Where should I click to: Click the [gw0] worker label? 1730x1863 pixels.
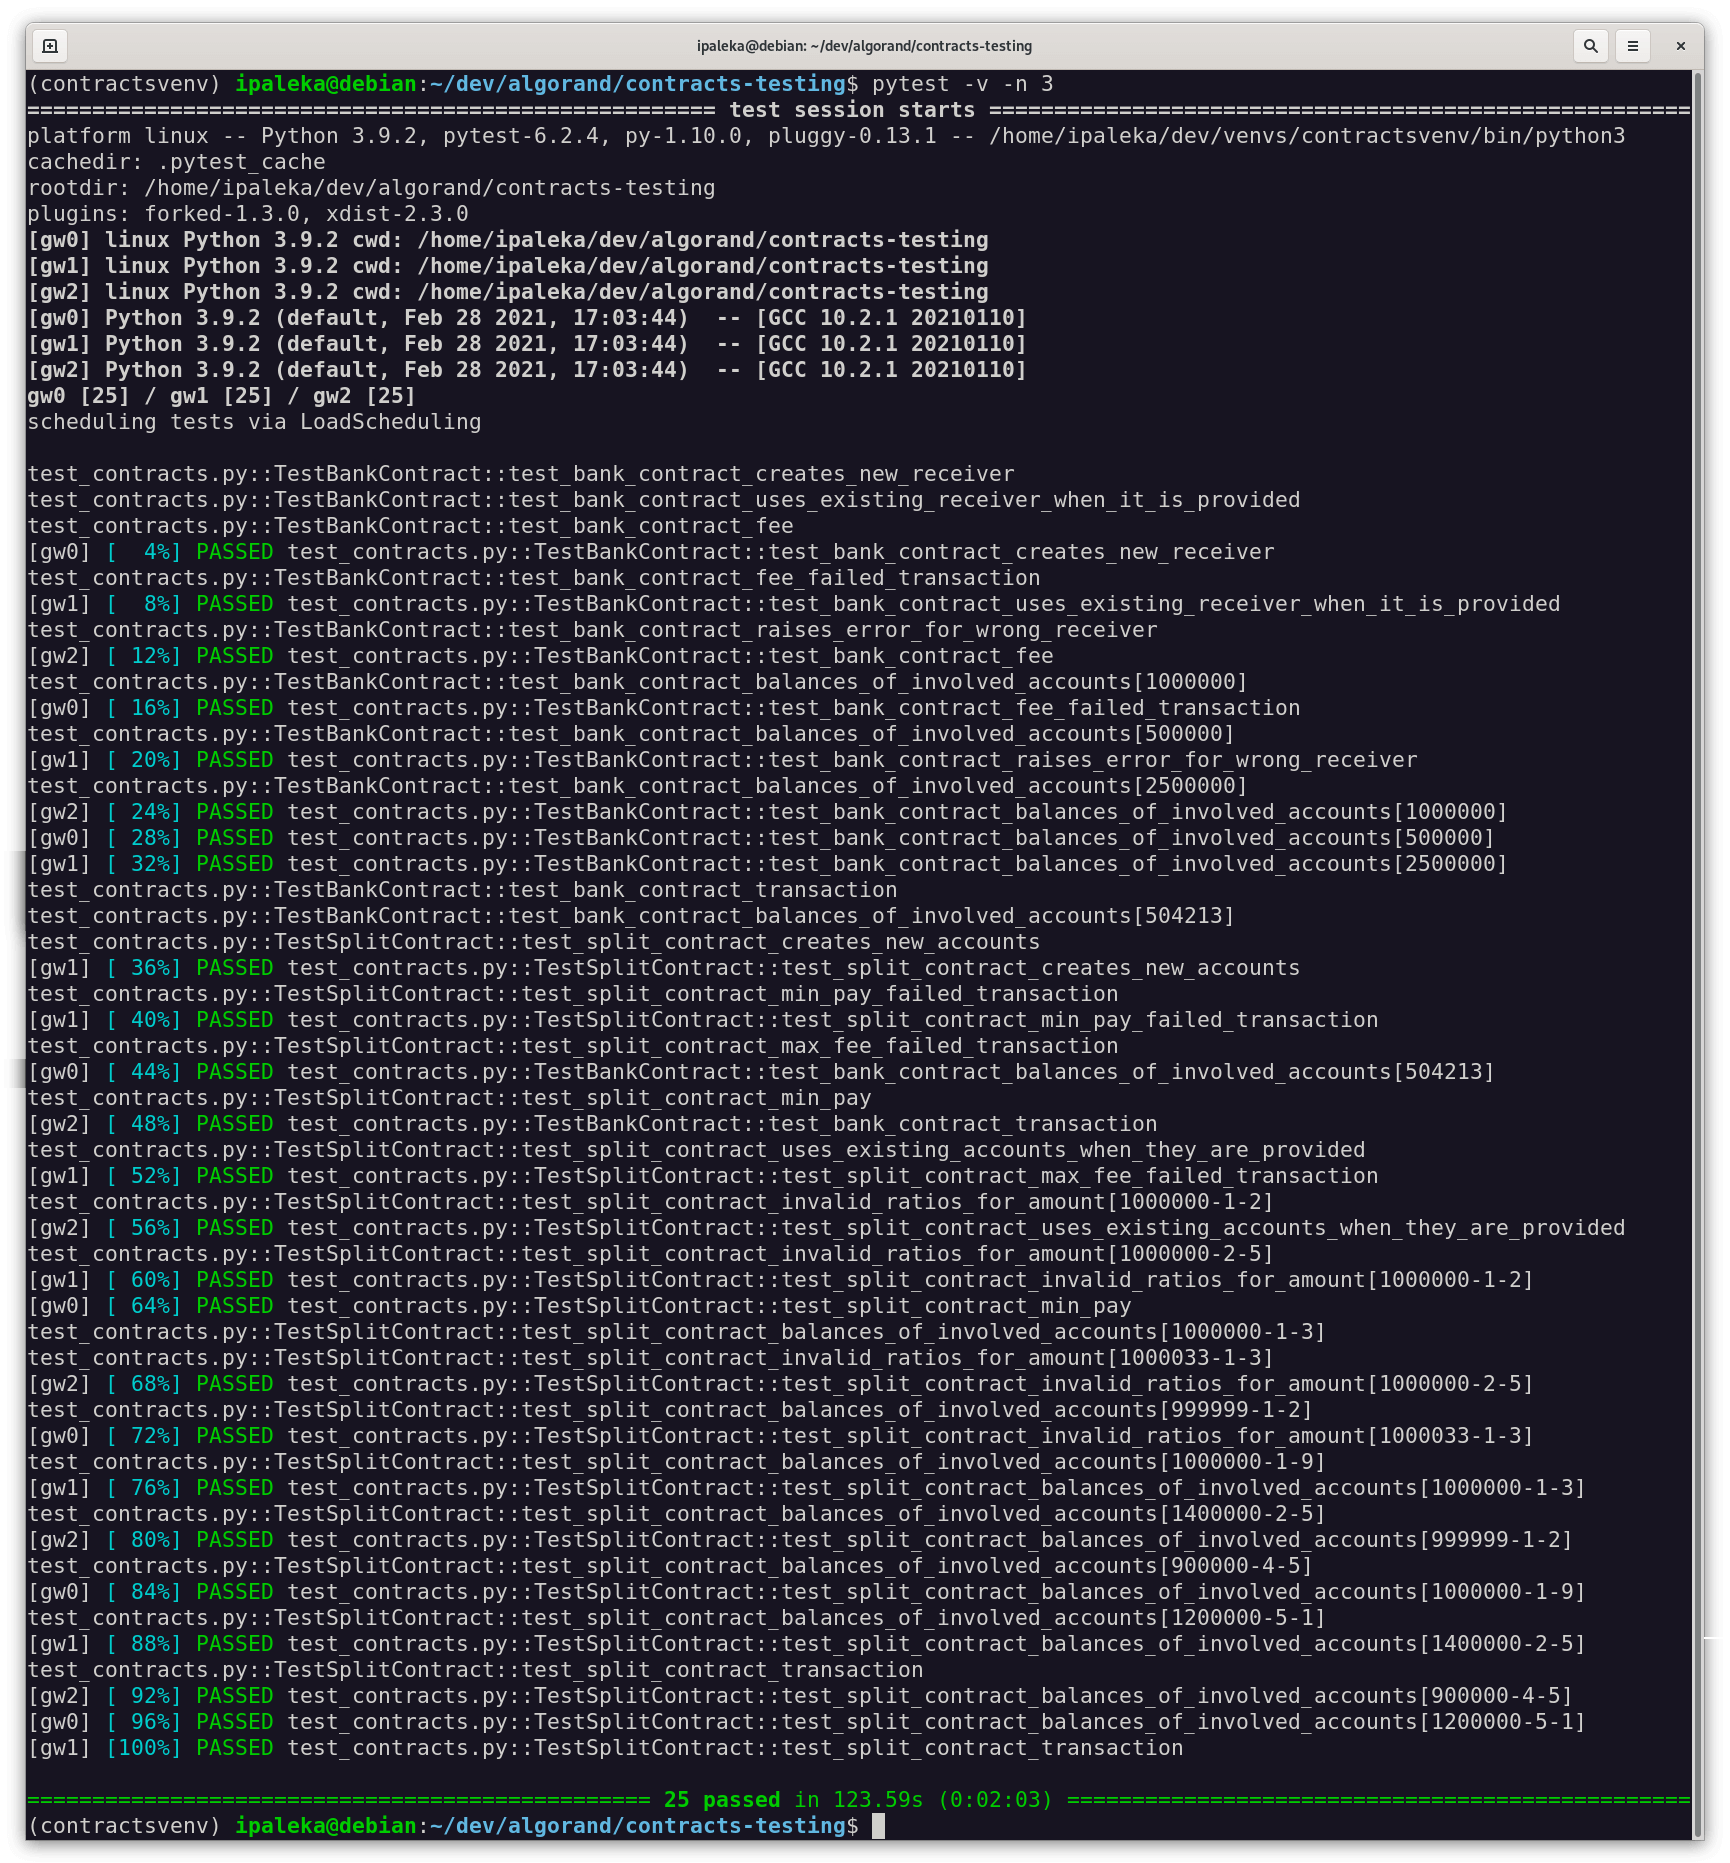click(59, 239)
